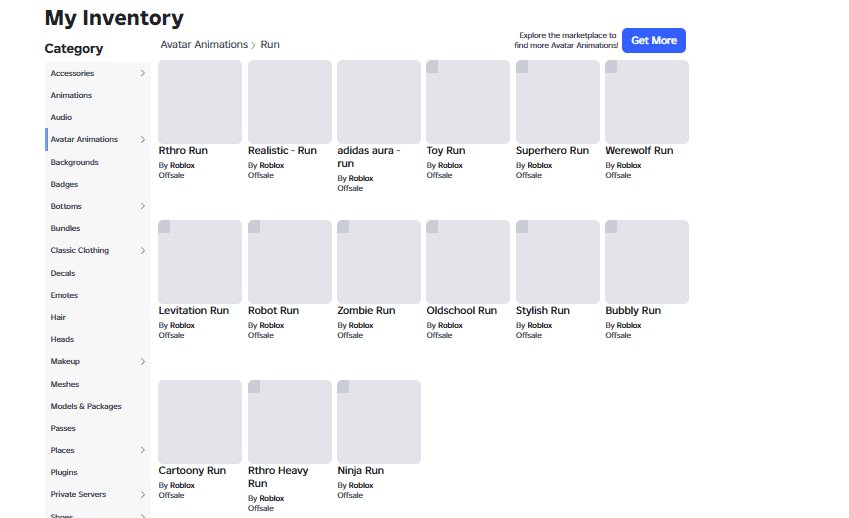This screenshot has height=518, width=849.
Task: Expand the Private Servers chevron
Action: [x=142, y=495]
